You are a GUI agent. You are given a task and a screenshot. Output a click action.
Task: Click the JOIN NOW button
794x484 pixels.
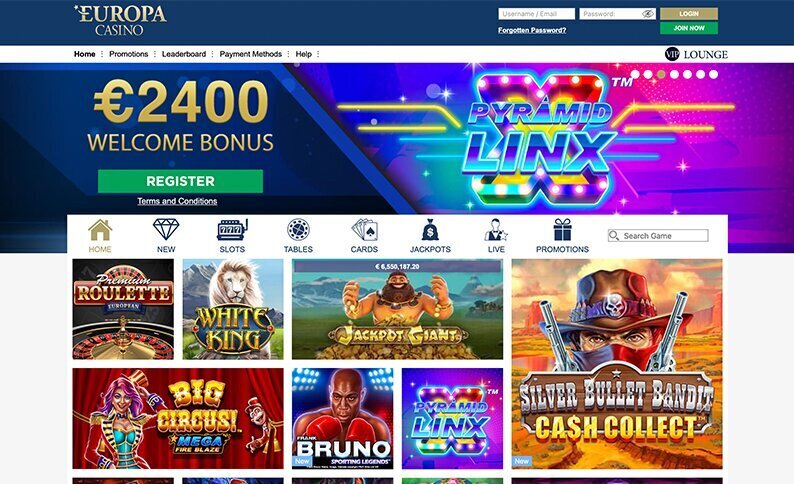point(689,28)
